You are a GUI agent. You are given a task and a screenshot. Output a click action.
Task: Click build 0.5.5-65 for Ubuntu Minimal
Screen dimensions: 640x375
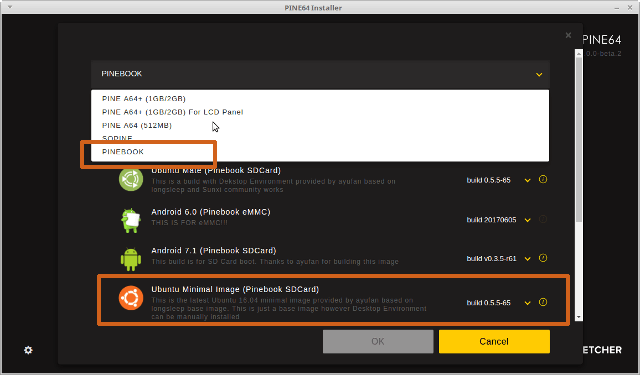[x=489, y=303]
